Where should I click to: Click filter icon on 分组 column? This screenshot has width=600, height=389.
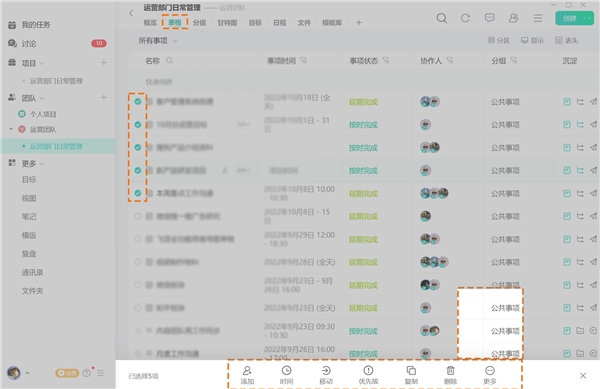tap(514, 60)
